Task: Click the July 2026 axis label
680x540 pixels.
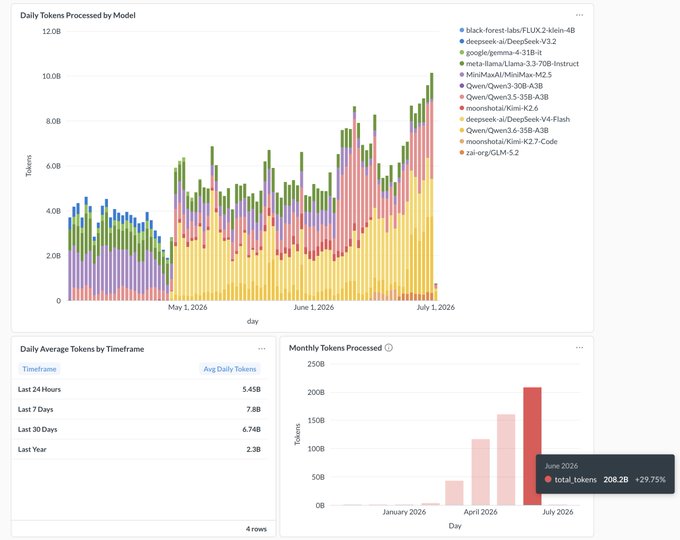Action: [x=557, y=512]
